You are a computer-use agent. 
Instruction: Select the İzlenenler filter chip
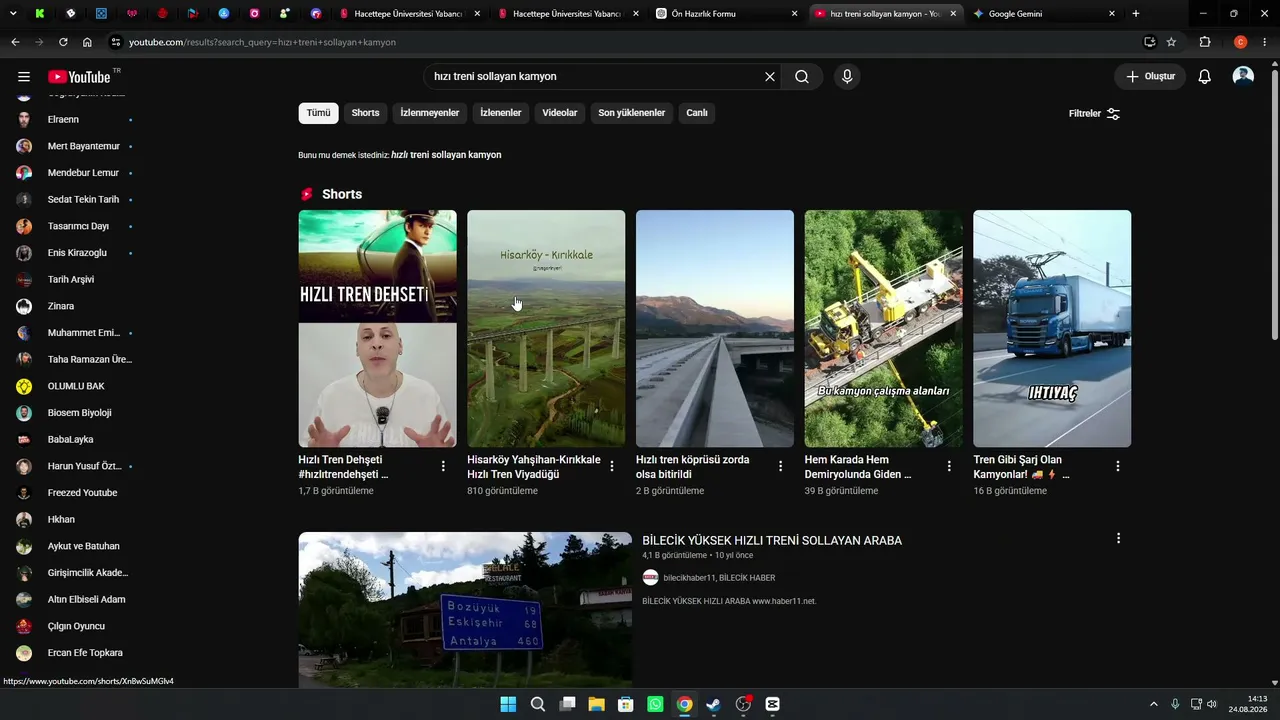[x=501, y=113]
